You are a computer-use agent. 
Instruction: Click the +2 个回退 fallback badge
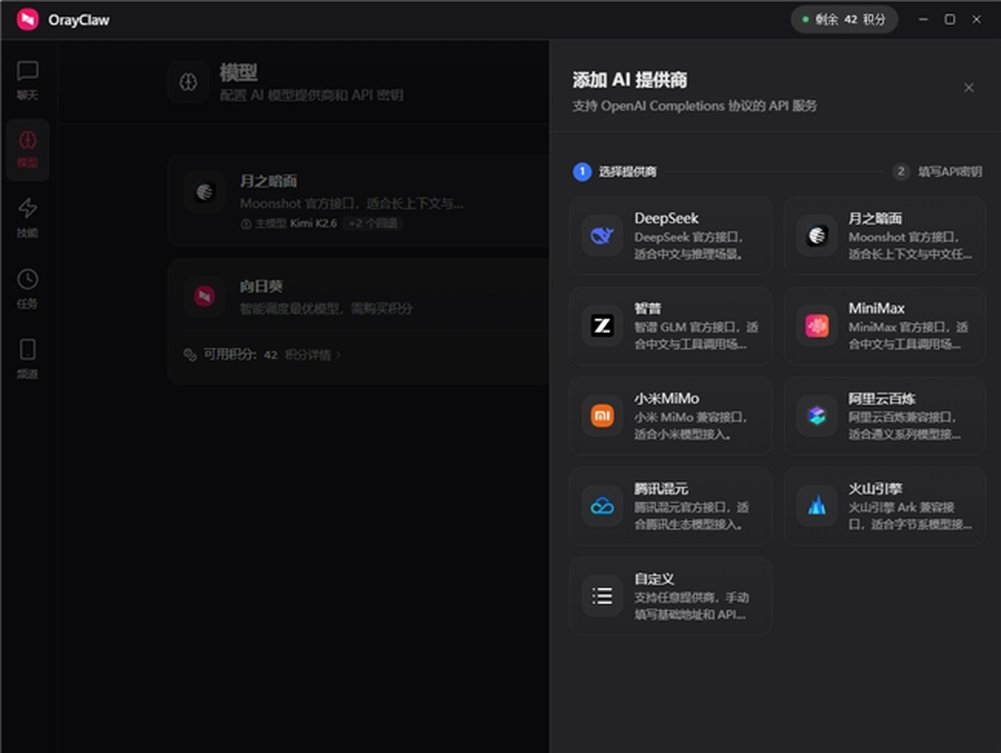(373, 223)
